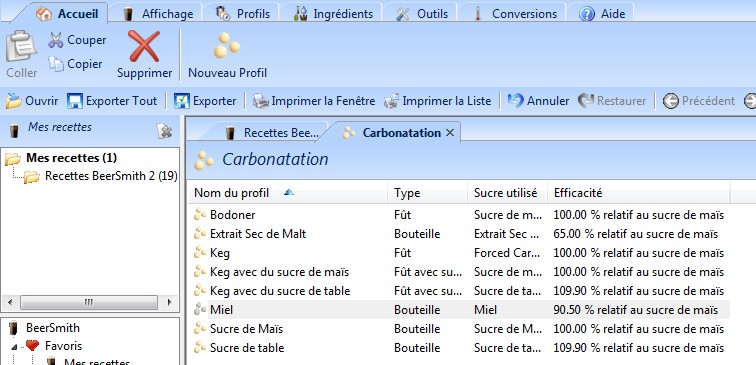Click the 65.00 % efficiency cell

coord(635,234)
